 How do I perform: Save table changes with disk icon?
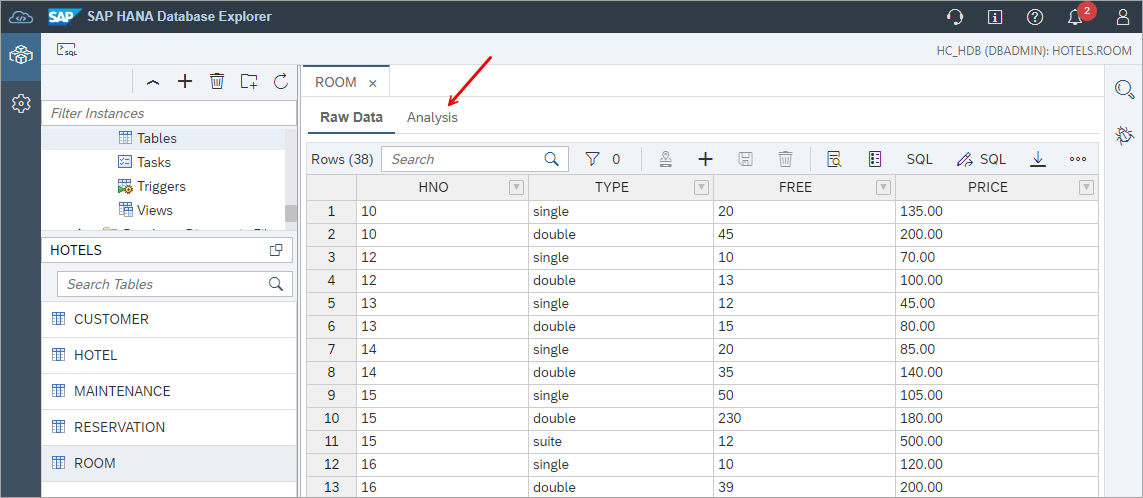pos(745,159)
